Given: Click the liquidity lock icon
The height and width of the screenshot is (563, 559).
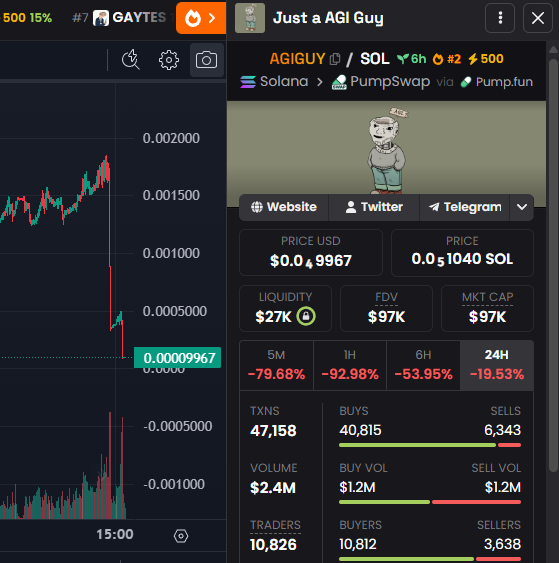Looking at the screenshot, I should [306, 316].
